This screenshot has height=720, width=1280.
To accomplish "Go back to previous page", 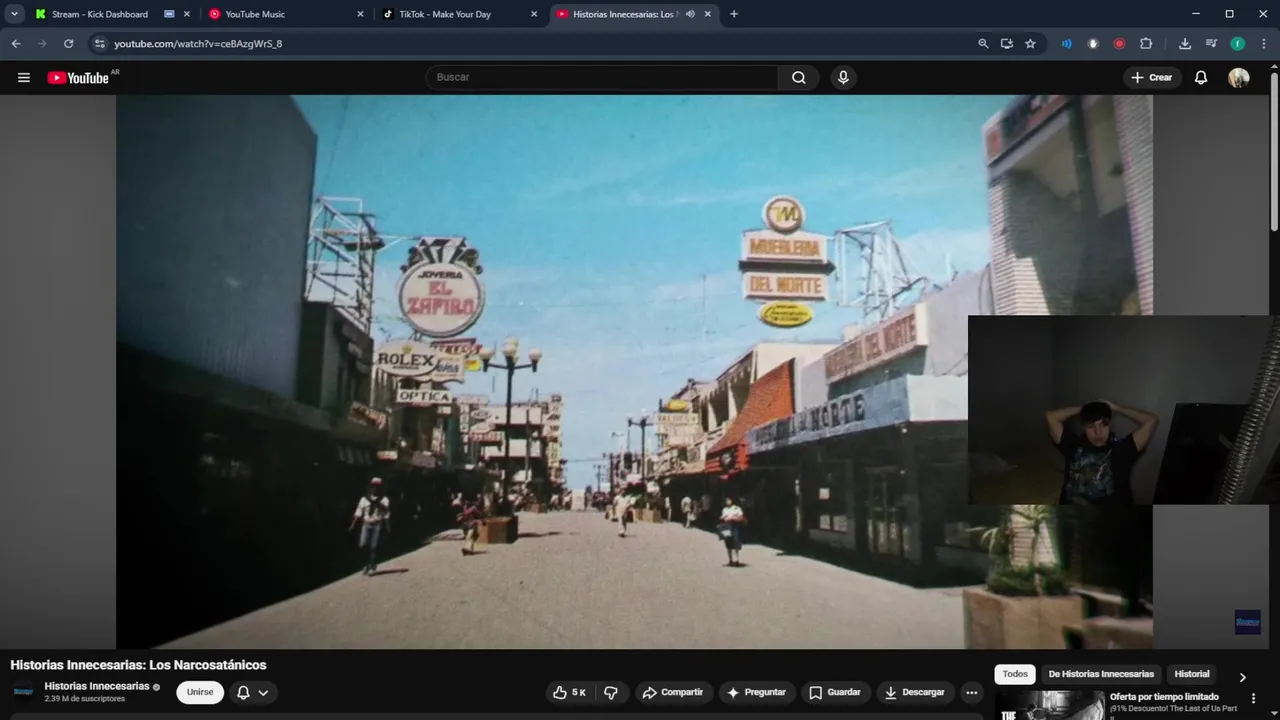I will click(x=16, y=44).
